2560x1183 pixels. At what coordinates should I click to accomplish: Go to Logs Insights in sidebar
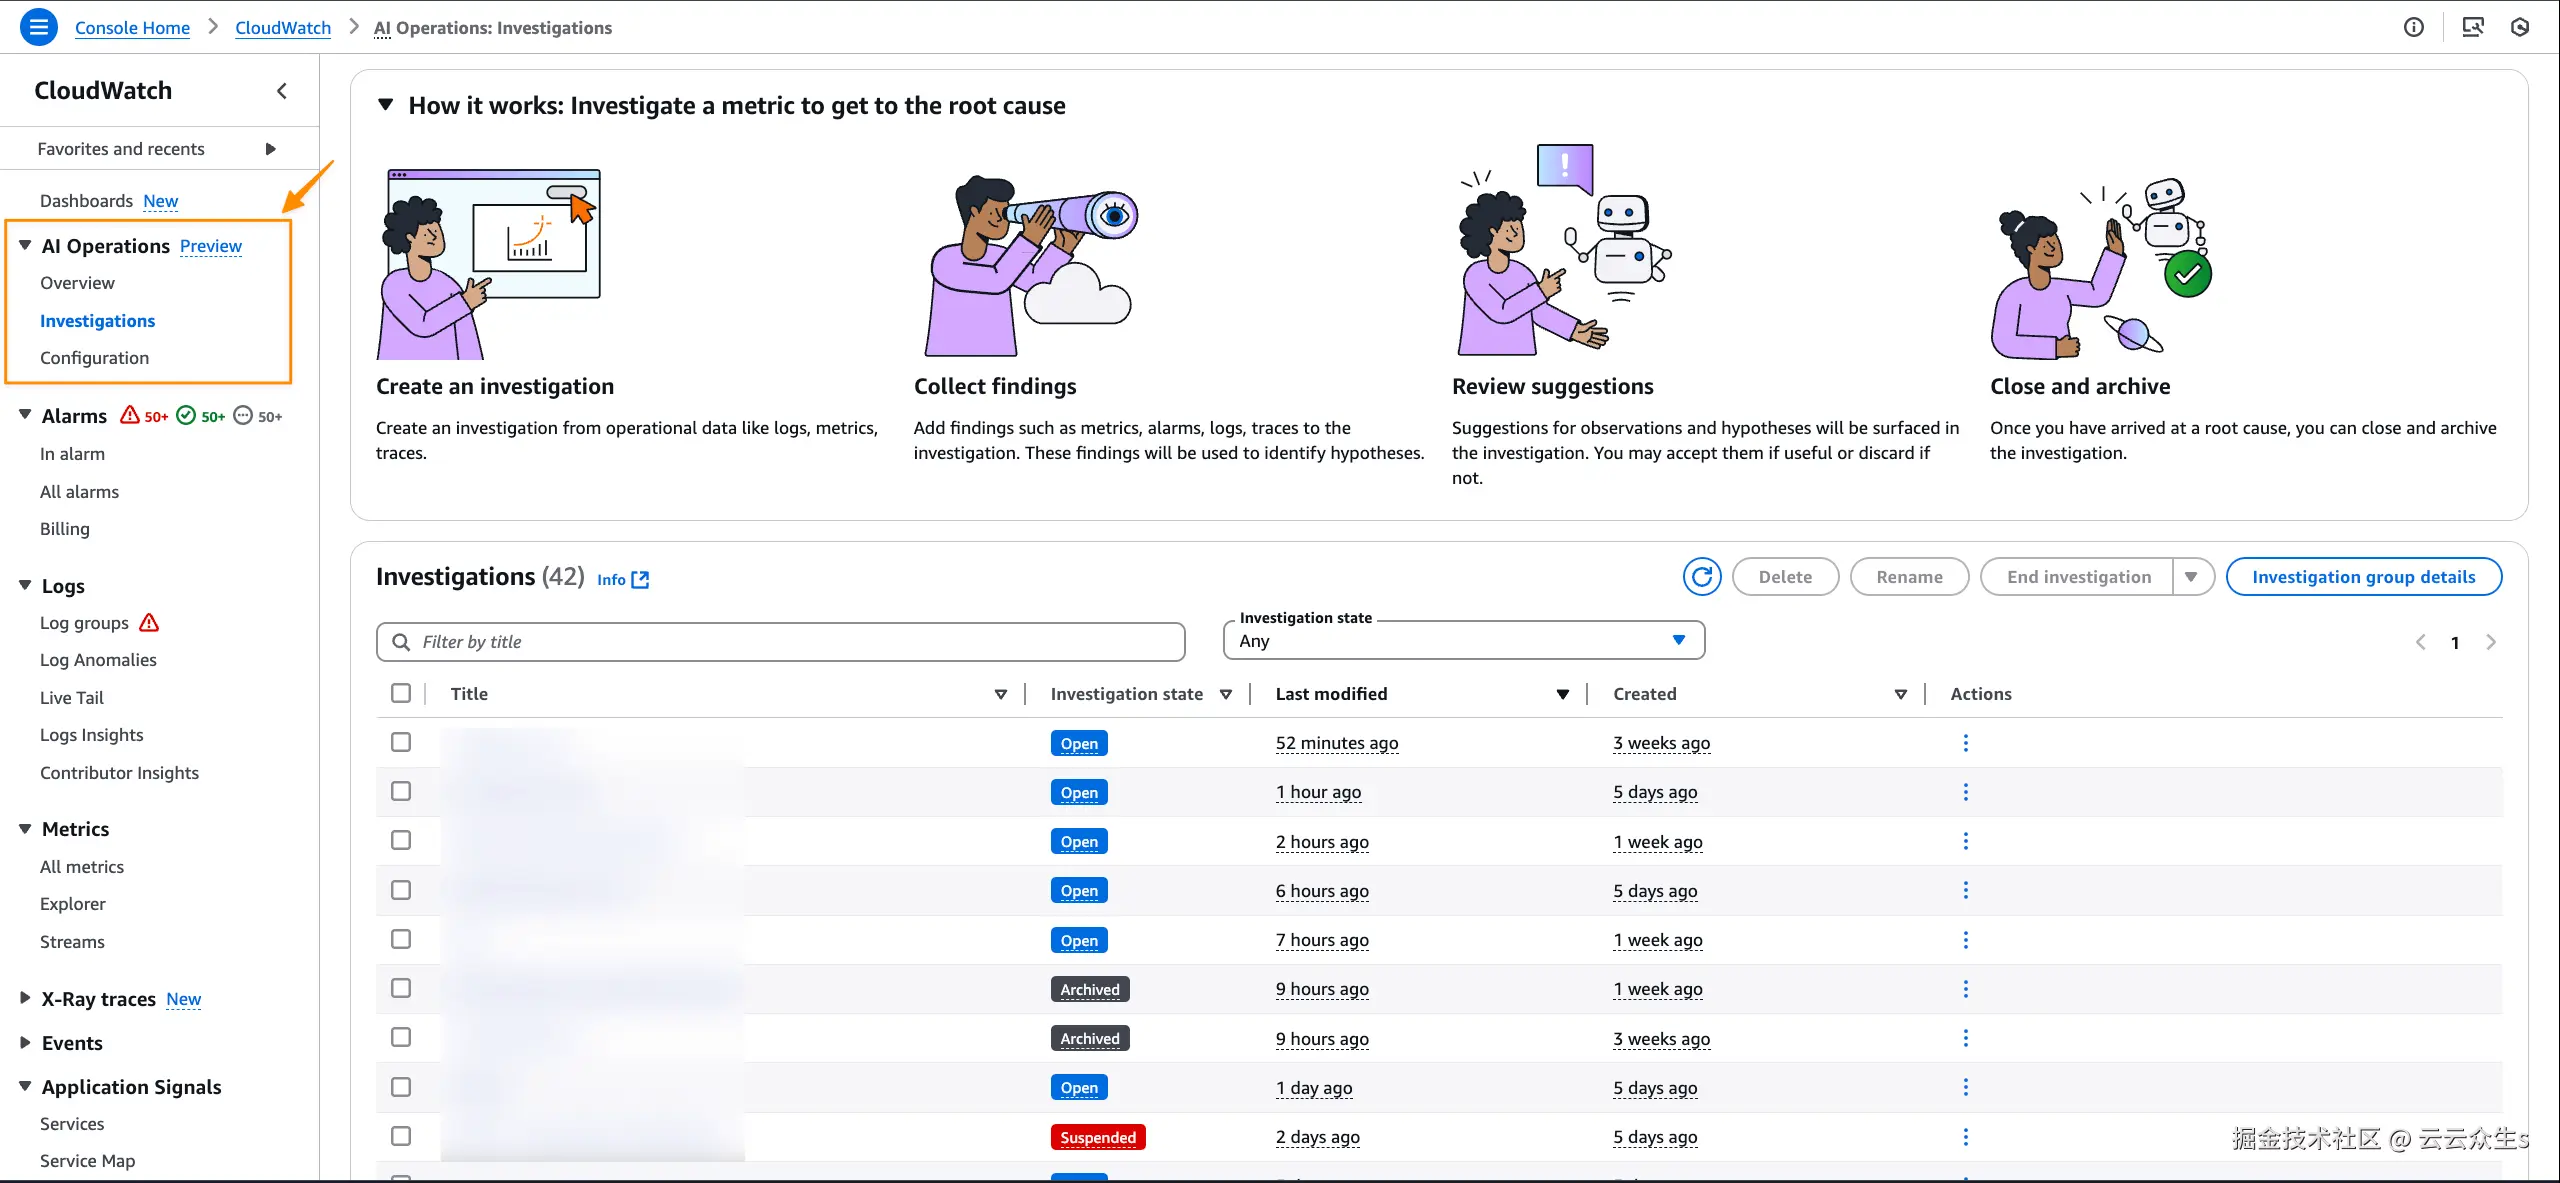tap(91, 735)
